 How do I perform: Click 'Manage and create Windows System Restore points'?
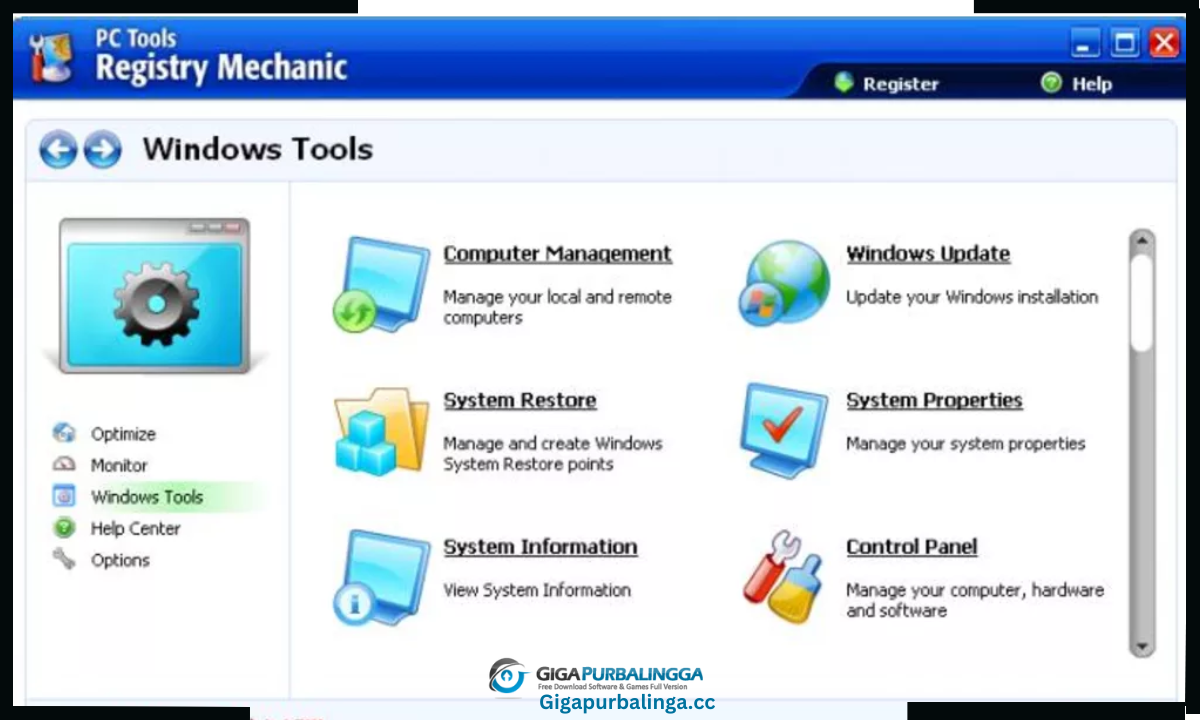553,454
